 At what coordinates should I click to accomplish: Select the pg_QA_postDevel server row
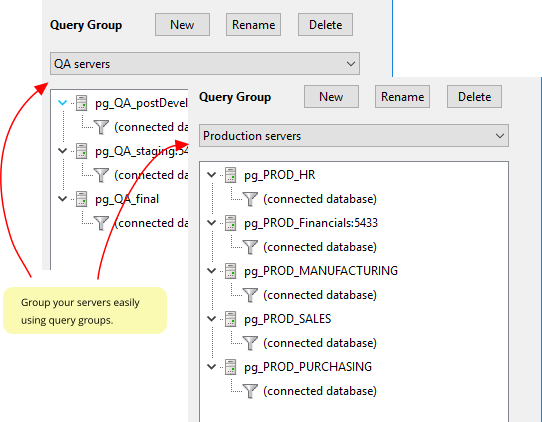[141, 103]
